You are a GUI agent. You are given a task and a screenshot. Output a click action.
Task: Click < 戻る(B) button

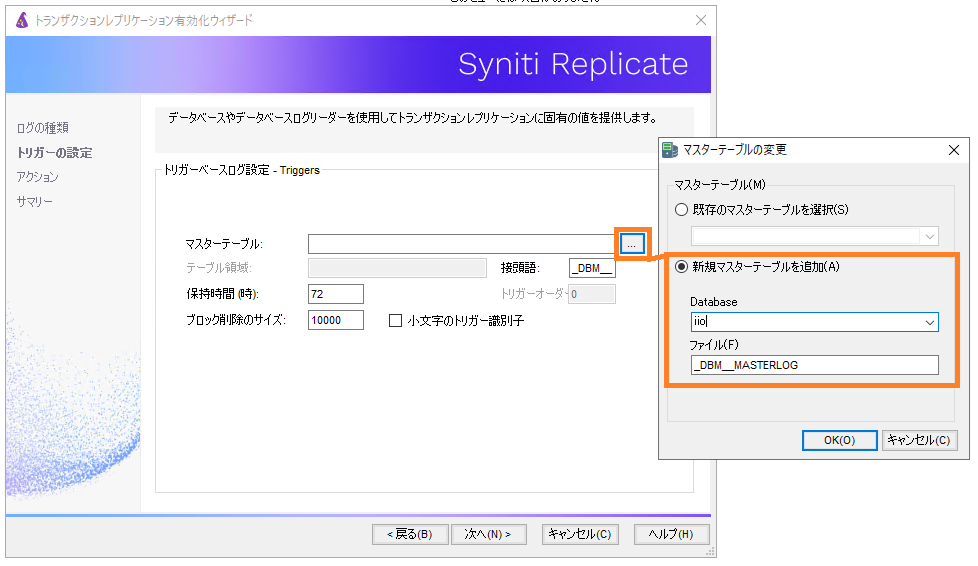tap(410, 534)
